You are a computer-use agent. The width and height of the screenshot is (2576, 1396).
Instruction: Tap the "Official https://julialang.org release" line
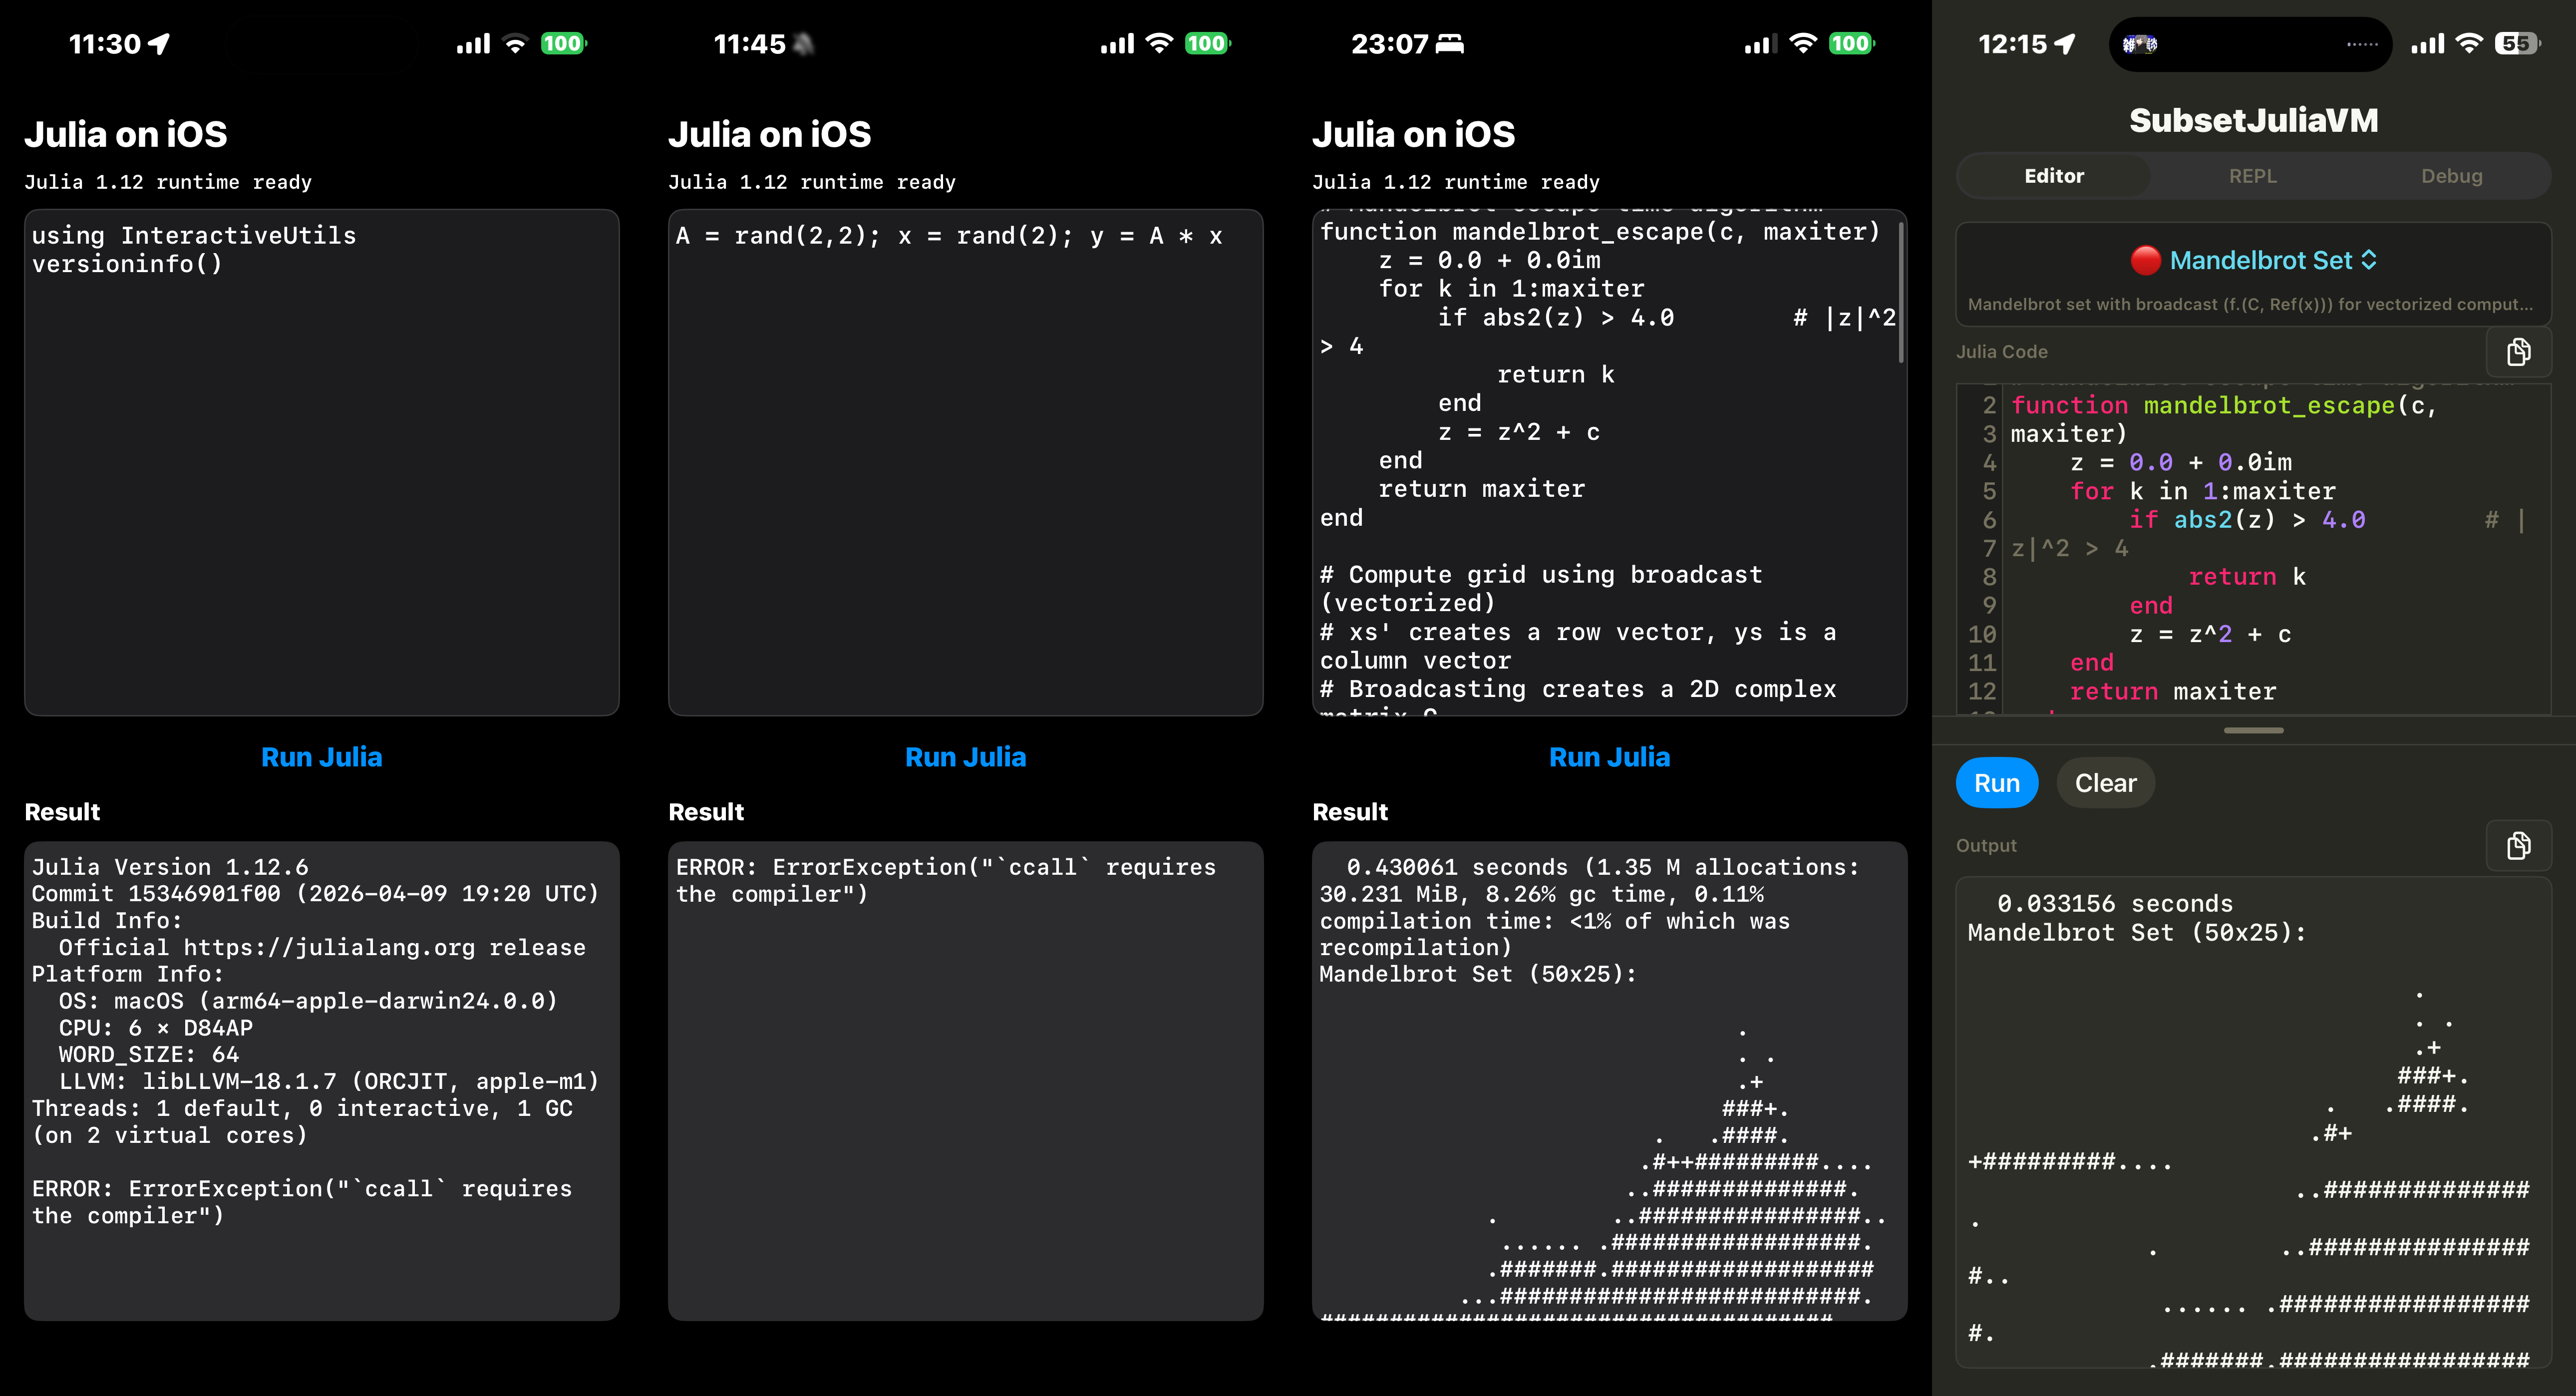click(322, 947)
